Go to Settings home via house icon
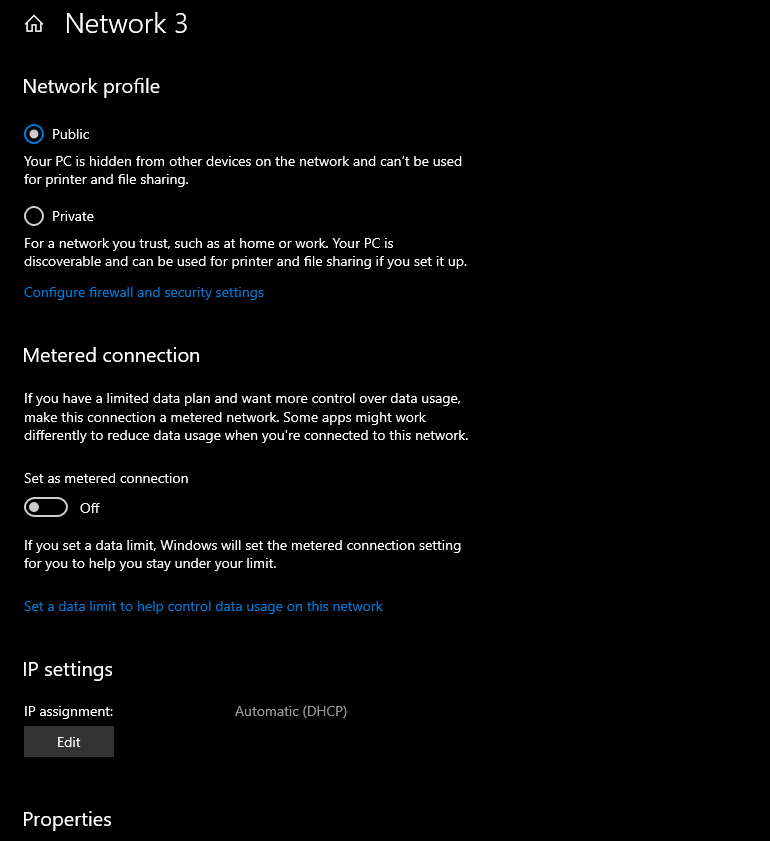The image size is (770, 841). click(34, 24)
